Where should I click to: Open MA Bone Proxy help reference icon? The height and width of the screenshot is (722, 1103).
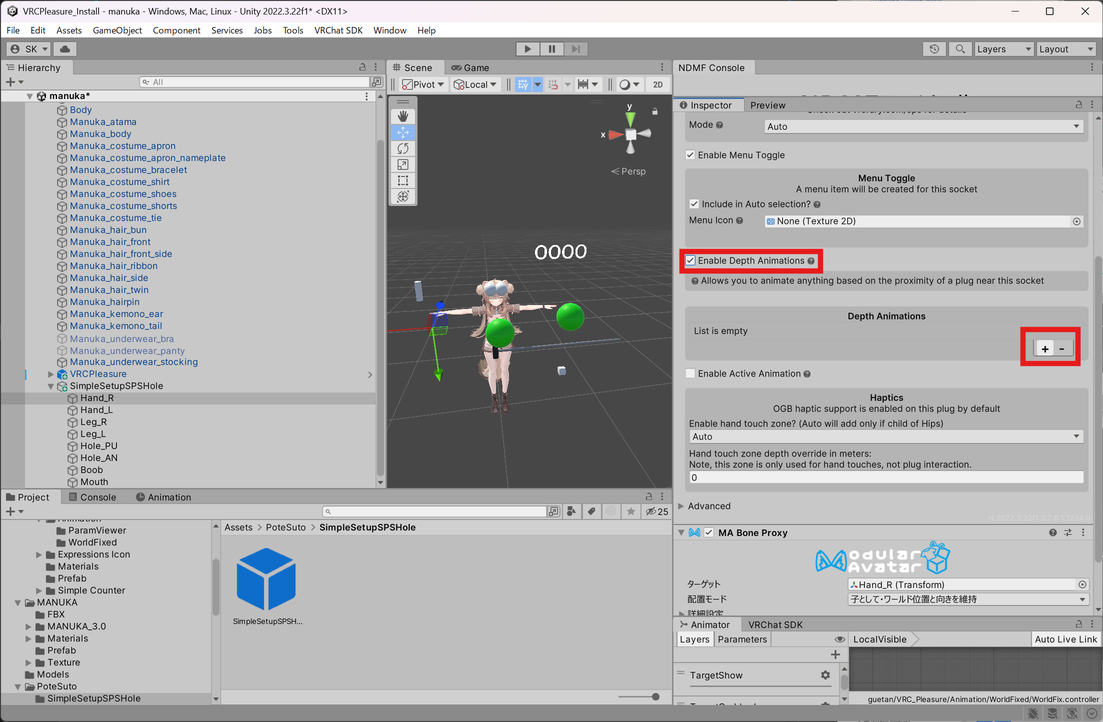(1053, 533)
